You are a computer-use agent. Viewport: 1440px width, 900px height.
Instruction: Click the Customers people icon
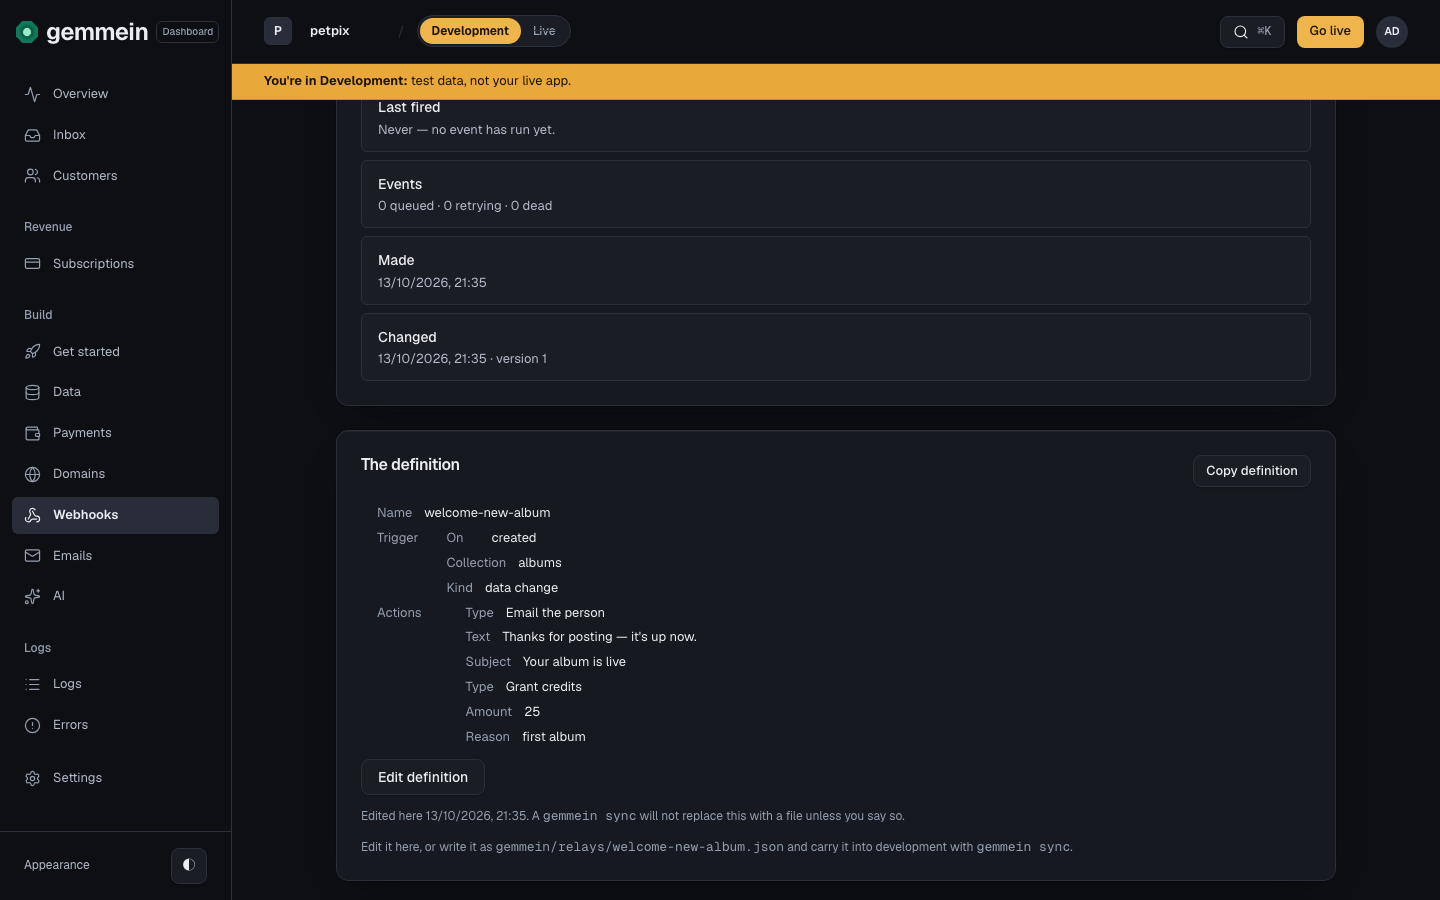[x=33, y=176]
